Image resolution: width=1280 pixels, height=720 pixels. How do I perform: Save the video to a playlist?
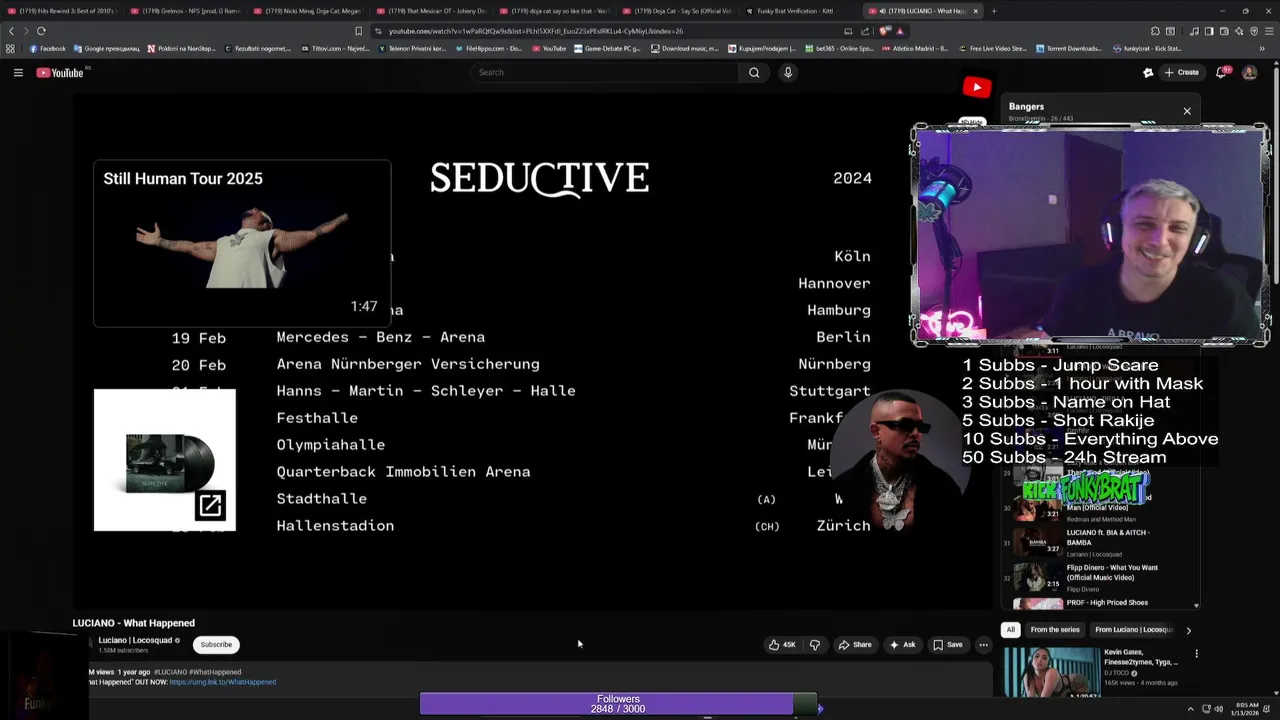click(947, 645)
